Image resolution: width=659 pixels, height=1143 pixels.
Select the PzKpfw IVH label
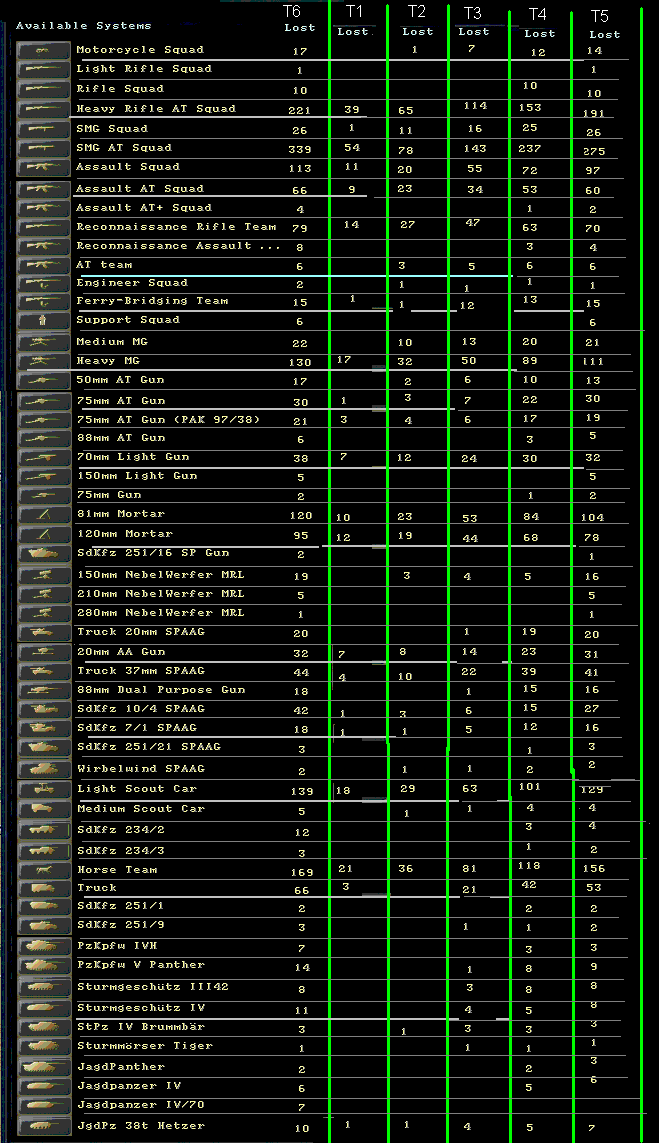pyautogui.click(x=117, y=945)
